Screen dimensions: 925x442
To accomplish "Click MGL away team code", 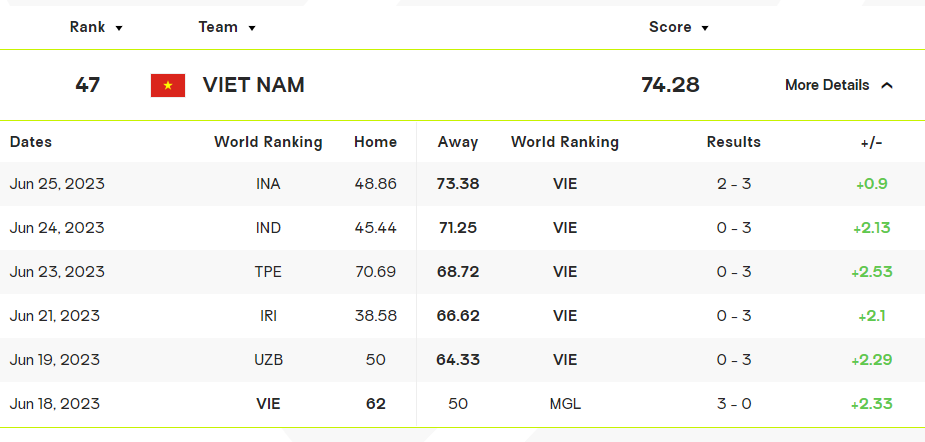I will click(x=565, y=404).
